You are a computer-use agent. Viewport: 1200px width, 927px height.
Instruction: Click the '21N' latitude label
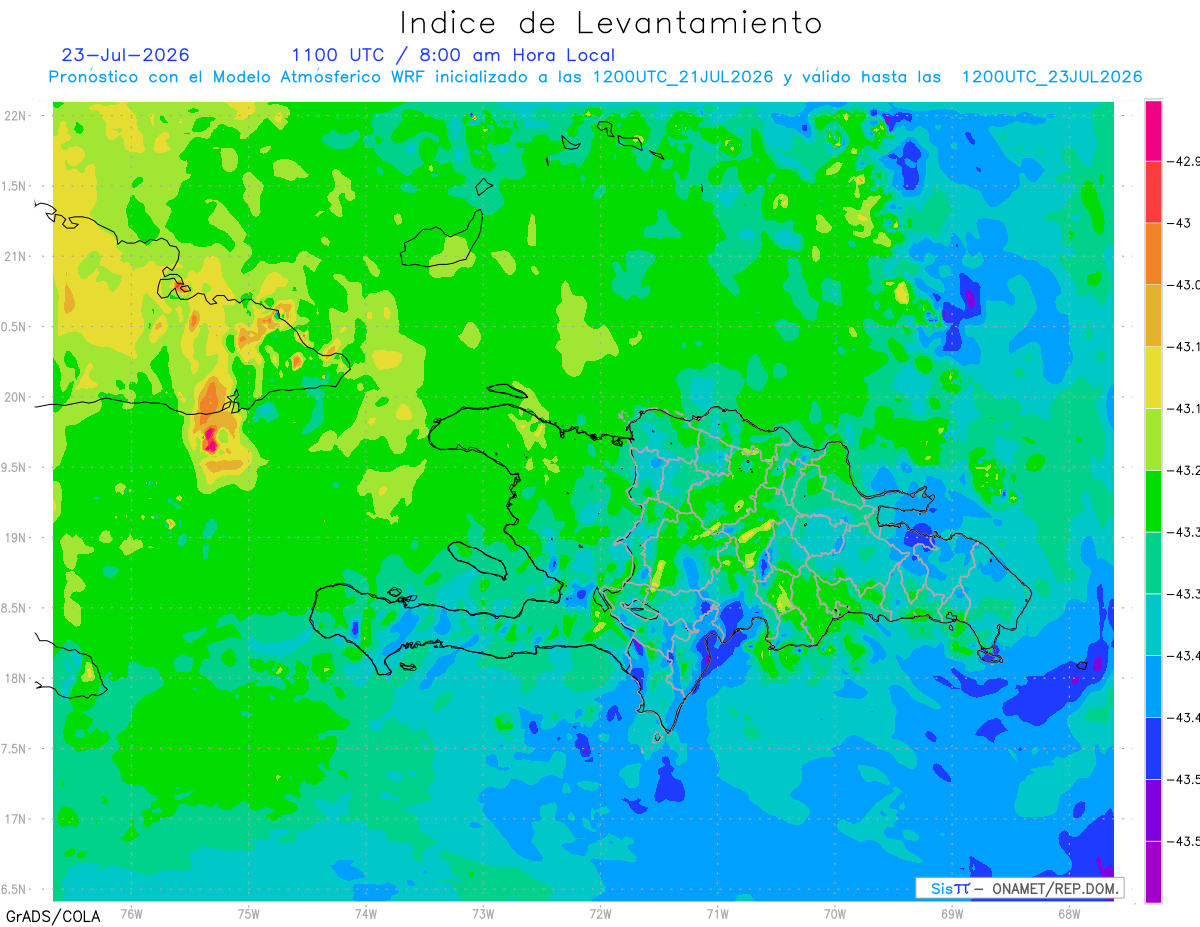tap(17, 257)
